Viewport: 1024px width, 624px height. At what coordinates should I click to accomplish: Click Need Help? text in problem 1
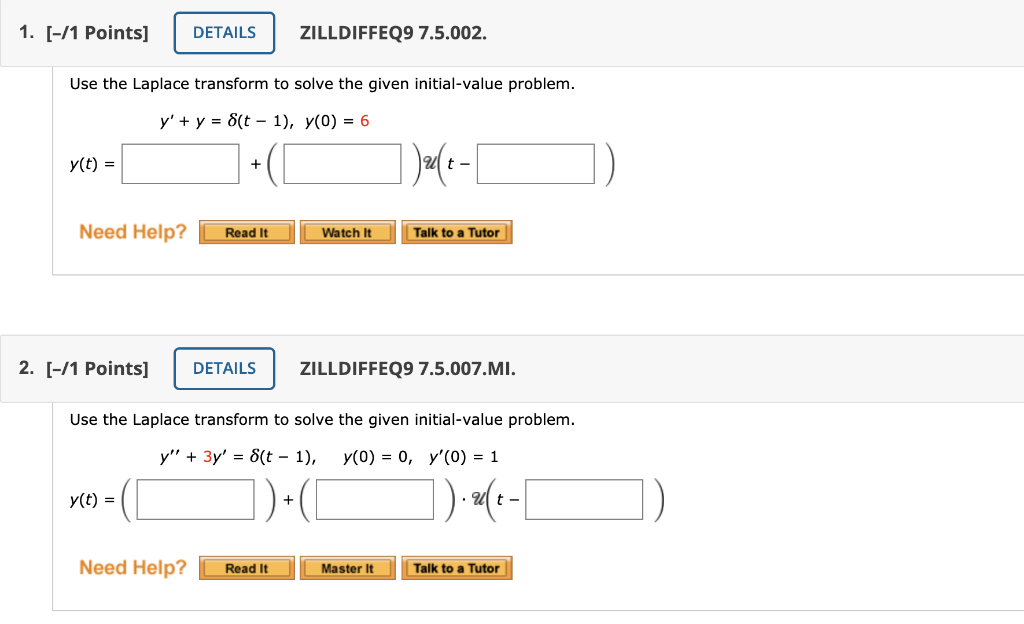(x=131, y=232)
